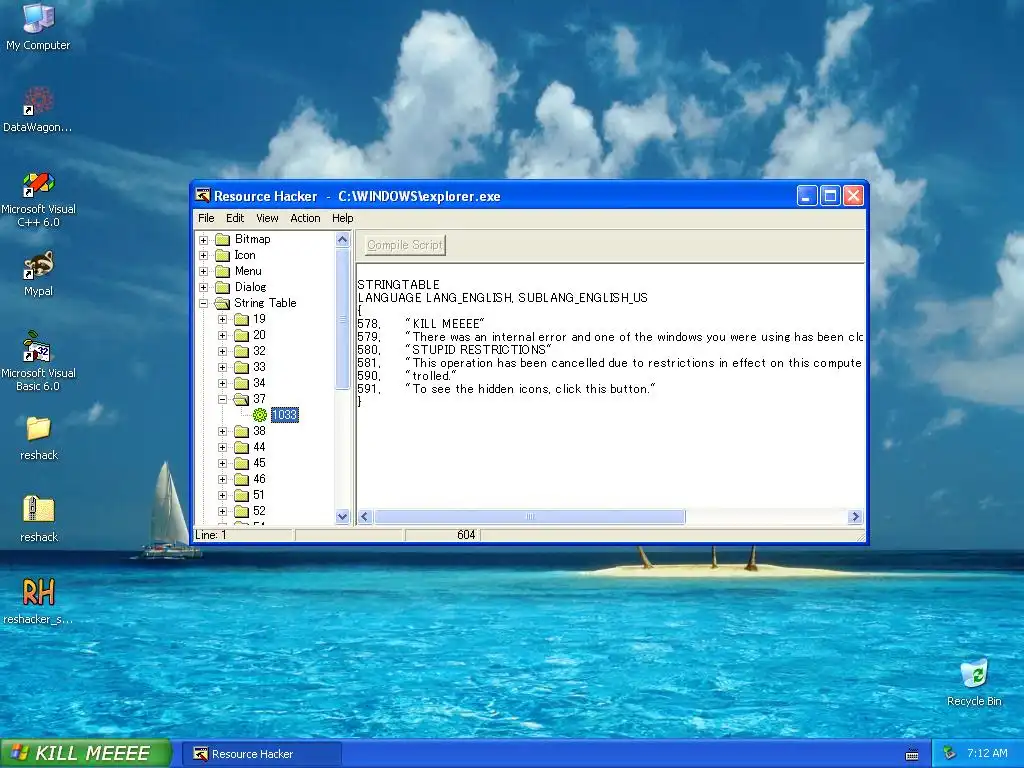Click the green gear icon beside 1033
1024x768 pixels.
point(260,415)
